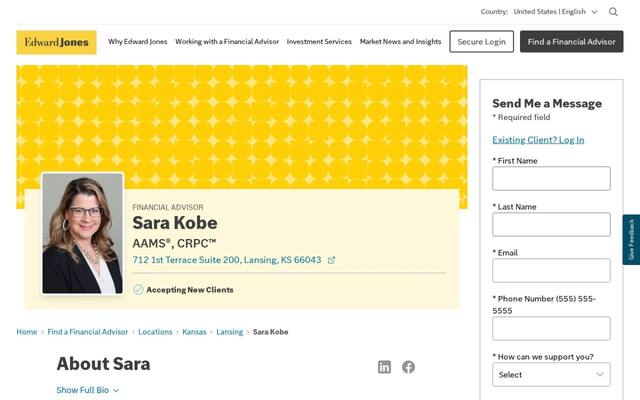Open the Give Feedback side tab
Image resolution: width=640 pixels, height=400 pixels.
point(631,240)
